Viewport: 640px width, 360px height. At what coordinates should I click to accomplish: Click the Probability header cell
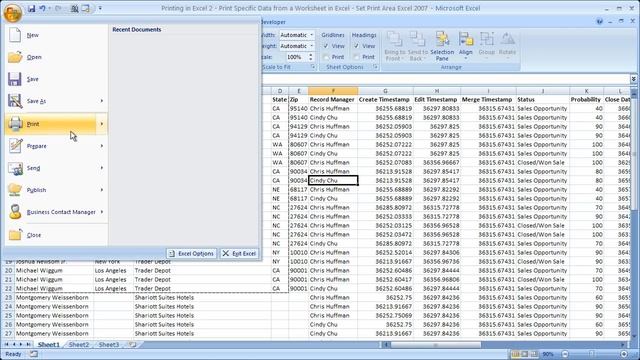point(586,100)
